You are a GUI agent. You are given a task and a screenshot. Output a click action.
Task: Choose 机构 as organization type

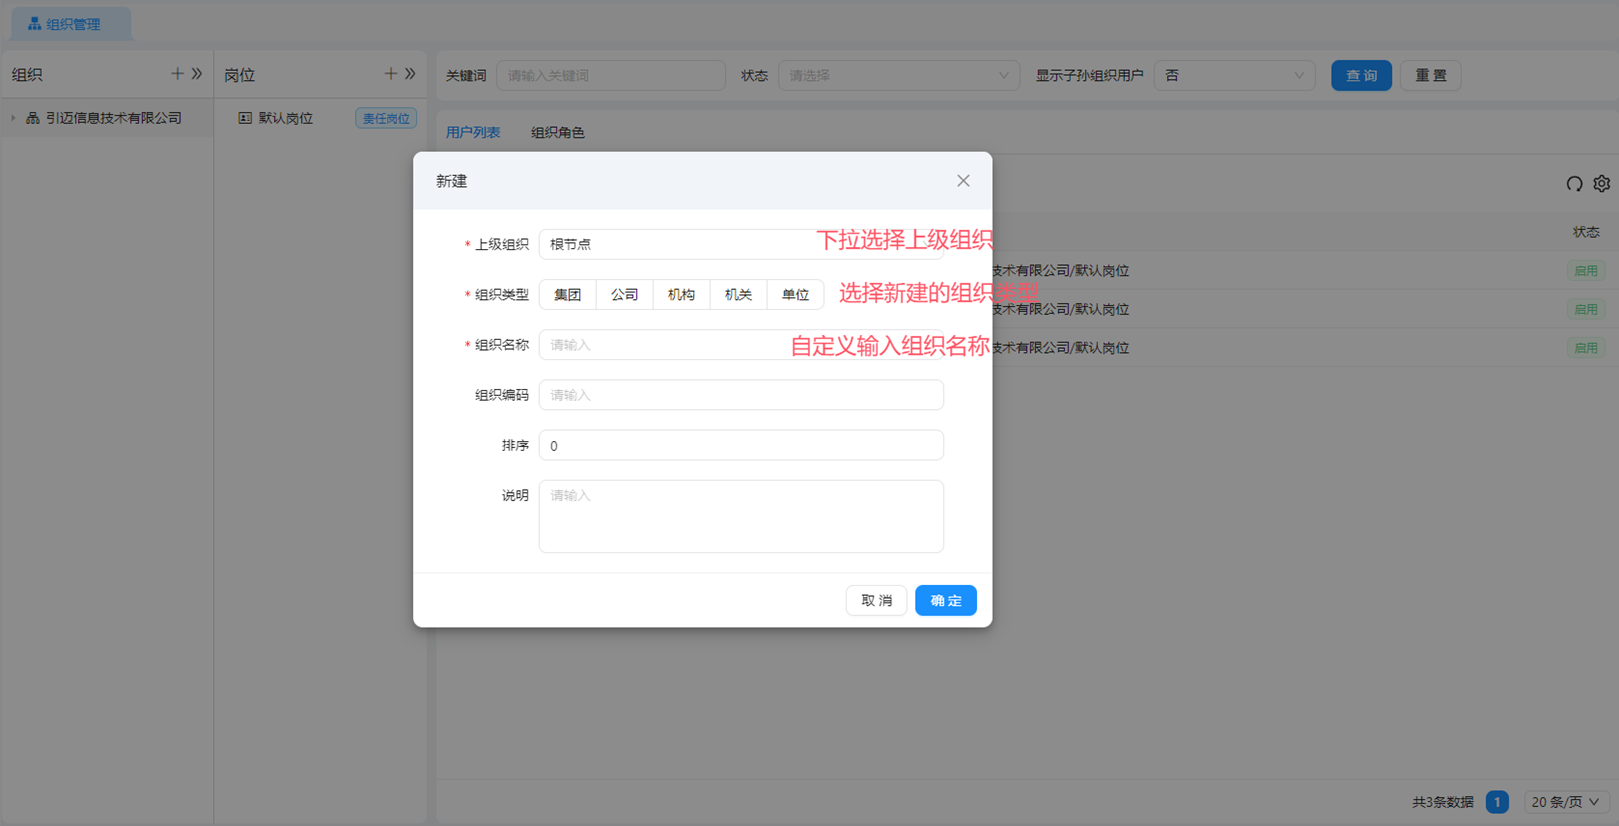pyautogui.click(x=681, y=295)
